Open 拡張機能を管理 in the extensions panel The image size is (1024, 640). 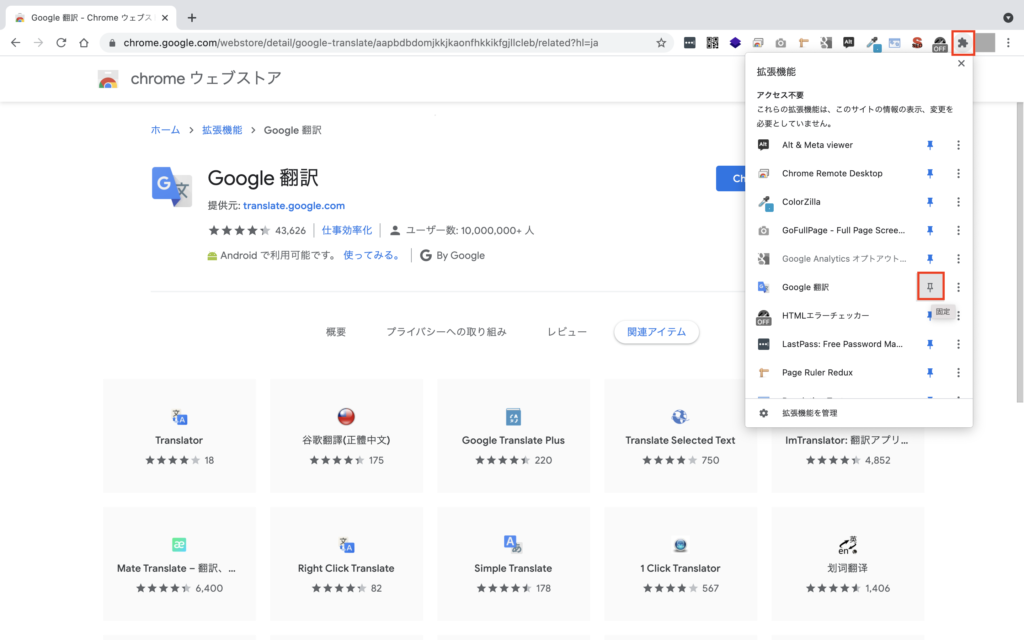tap(810, 413)
